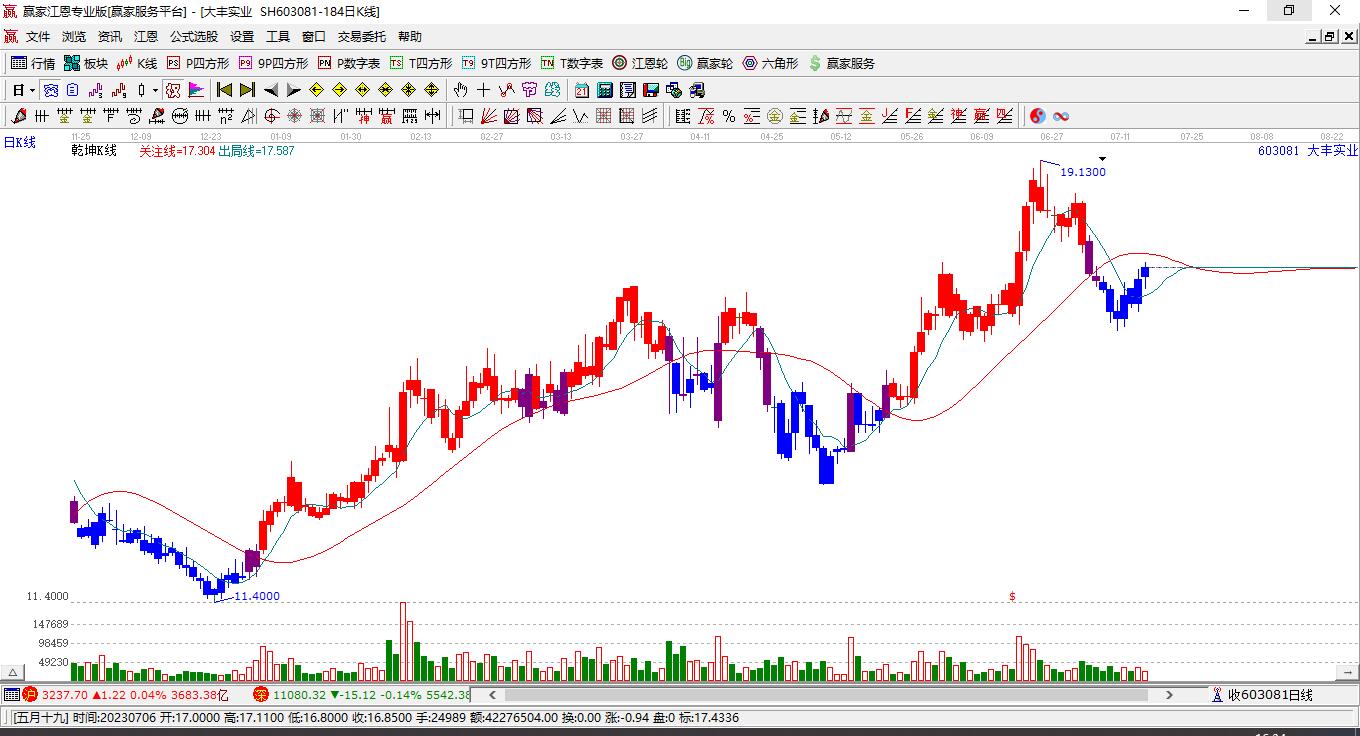
Task: Click the red dollar sign marker
Action: (x=1012, y=596)
